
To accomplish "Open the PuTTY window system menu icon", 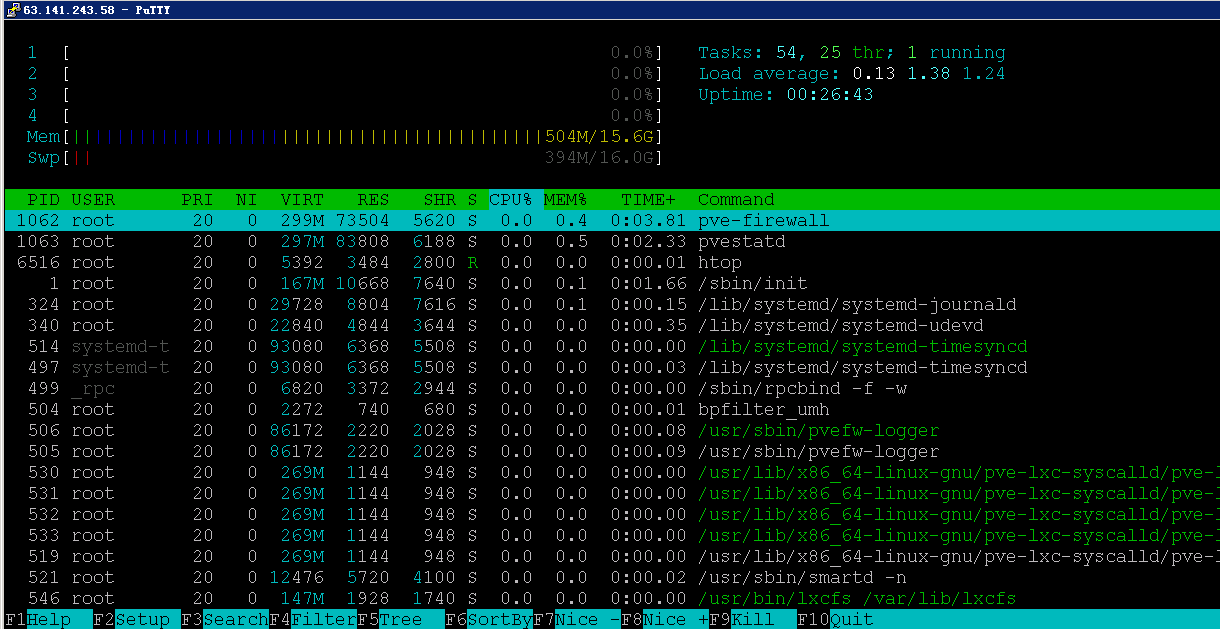I will (11, 9).
